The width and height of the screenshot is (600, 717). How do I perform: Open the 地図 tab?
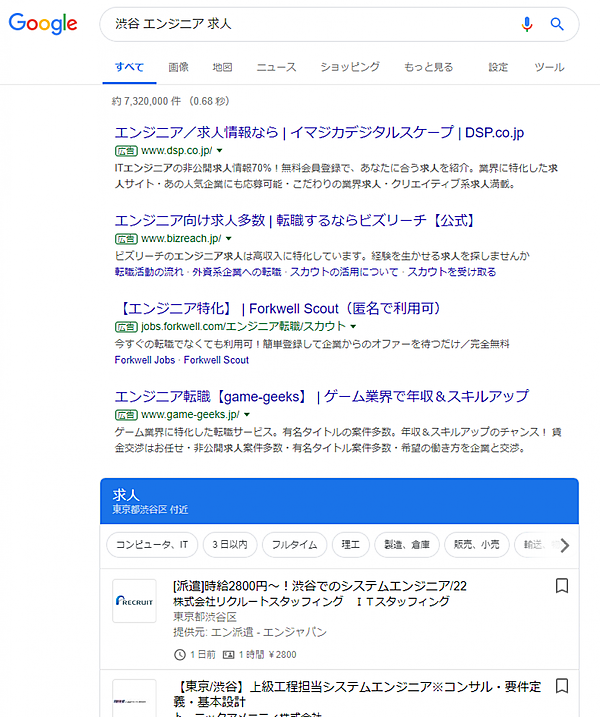pyautogui.click(x=222, y=67)
